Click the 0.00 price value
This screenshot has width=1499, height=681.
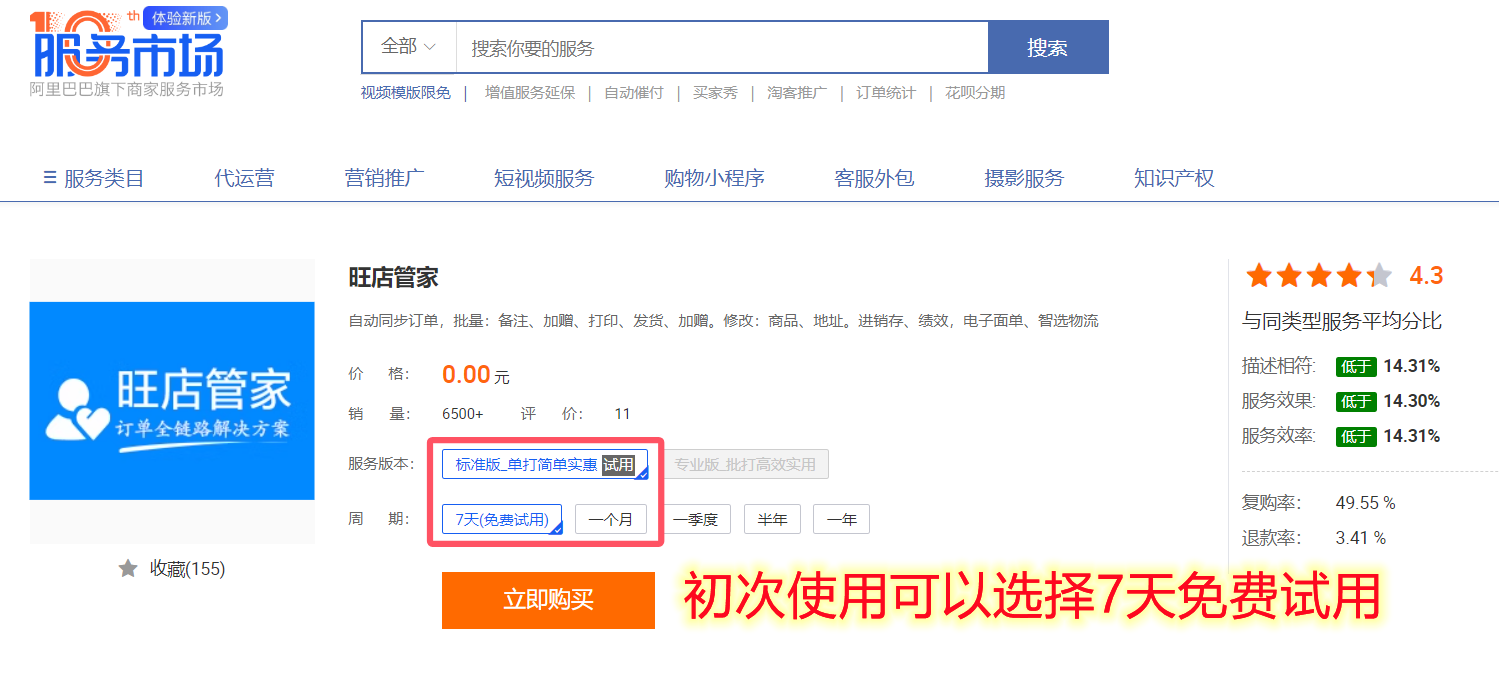pos(466,374)
